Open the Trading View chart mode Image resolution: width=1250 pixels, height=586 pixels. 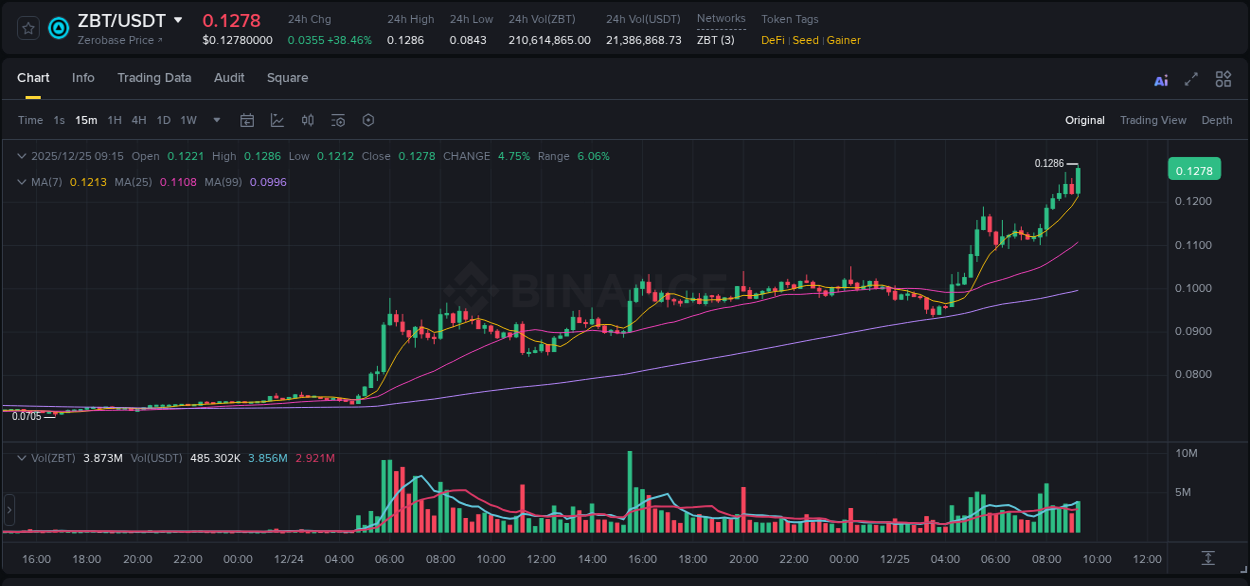click(x=1153, y=120)
